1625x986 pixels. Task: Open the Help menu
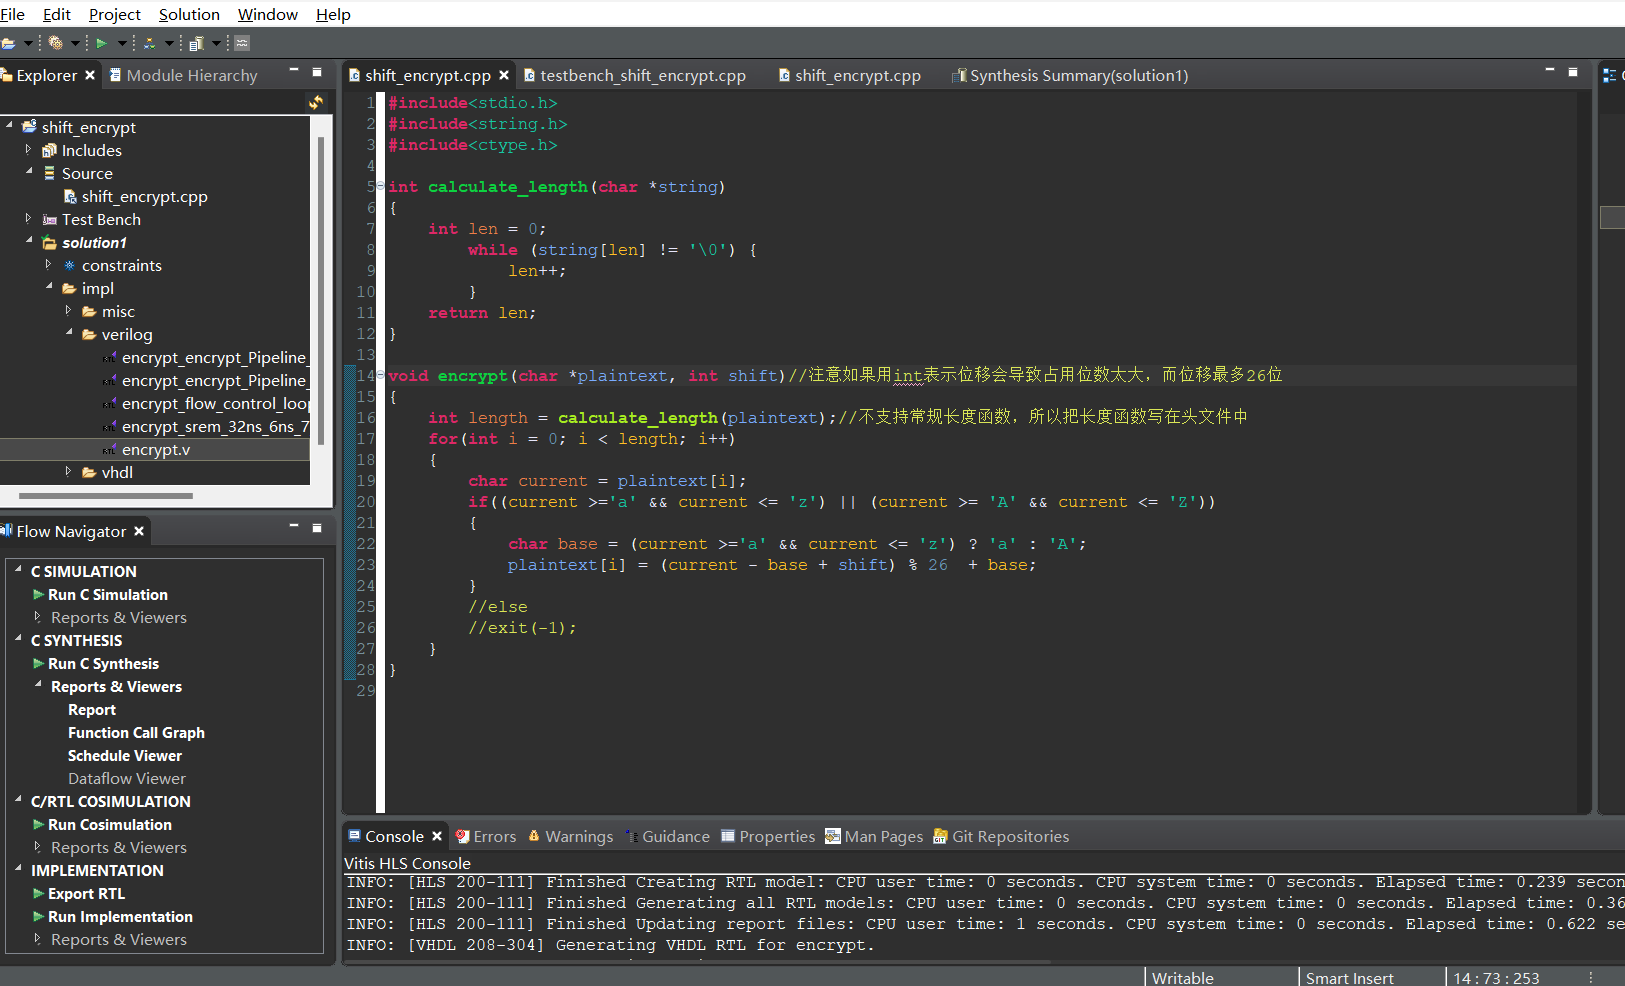[333, 14]
